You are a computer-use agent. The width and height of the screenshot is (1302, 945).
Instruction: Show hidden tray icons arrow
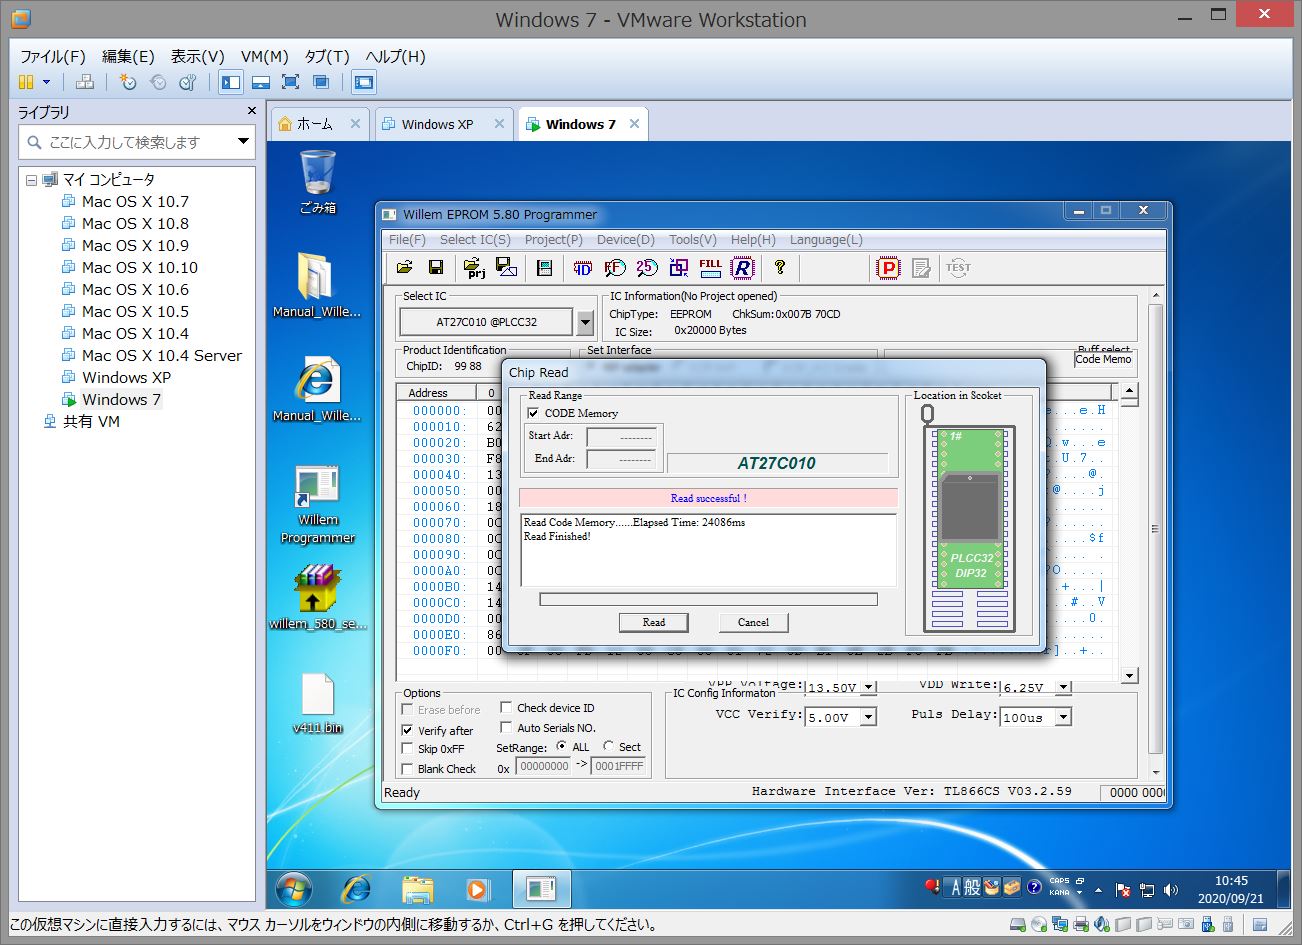pos(1098,889)
